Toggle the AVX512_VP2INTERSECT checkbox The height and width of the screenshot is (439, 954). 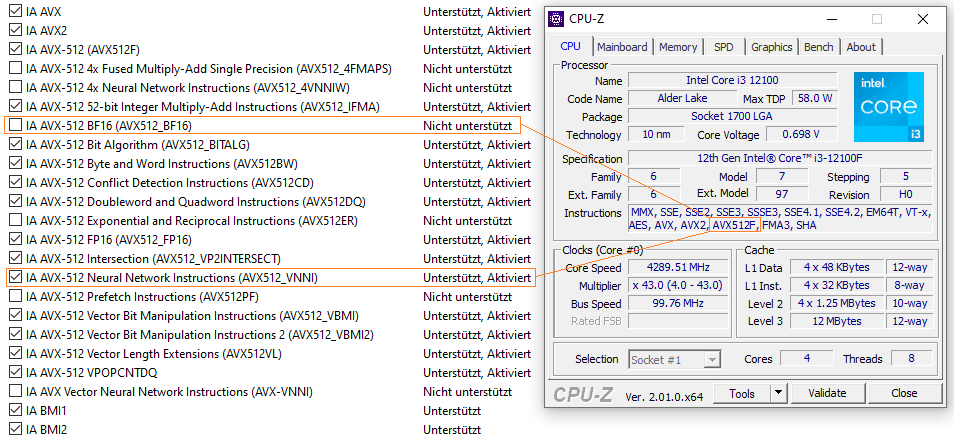(16, 258)
